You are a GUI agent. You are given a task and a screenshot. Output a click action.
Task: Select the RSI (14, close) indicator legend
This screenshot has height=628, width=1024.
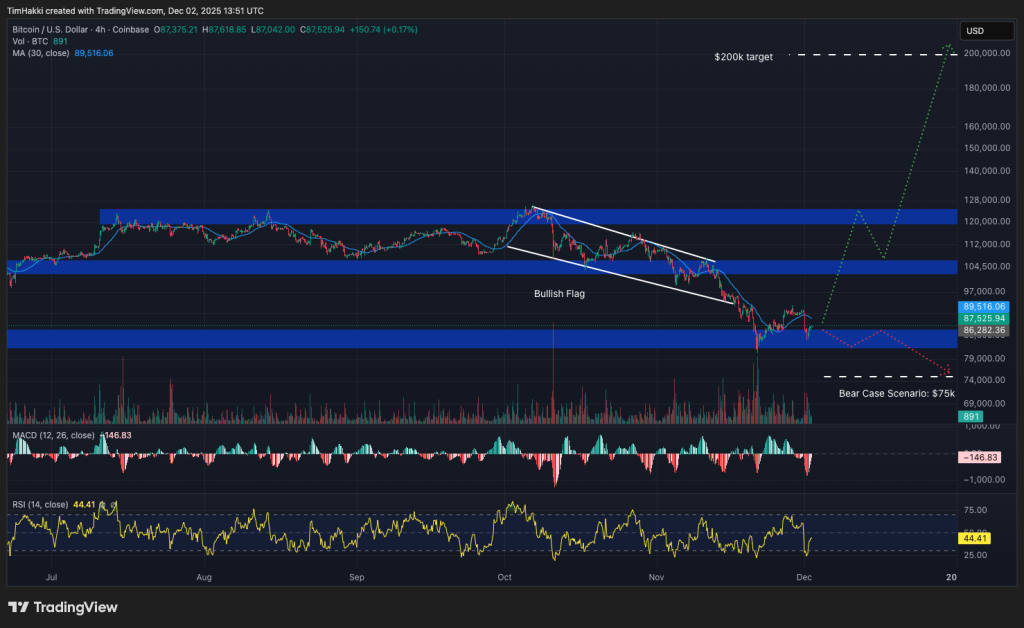tap(39, 505)
